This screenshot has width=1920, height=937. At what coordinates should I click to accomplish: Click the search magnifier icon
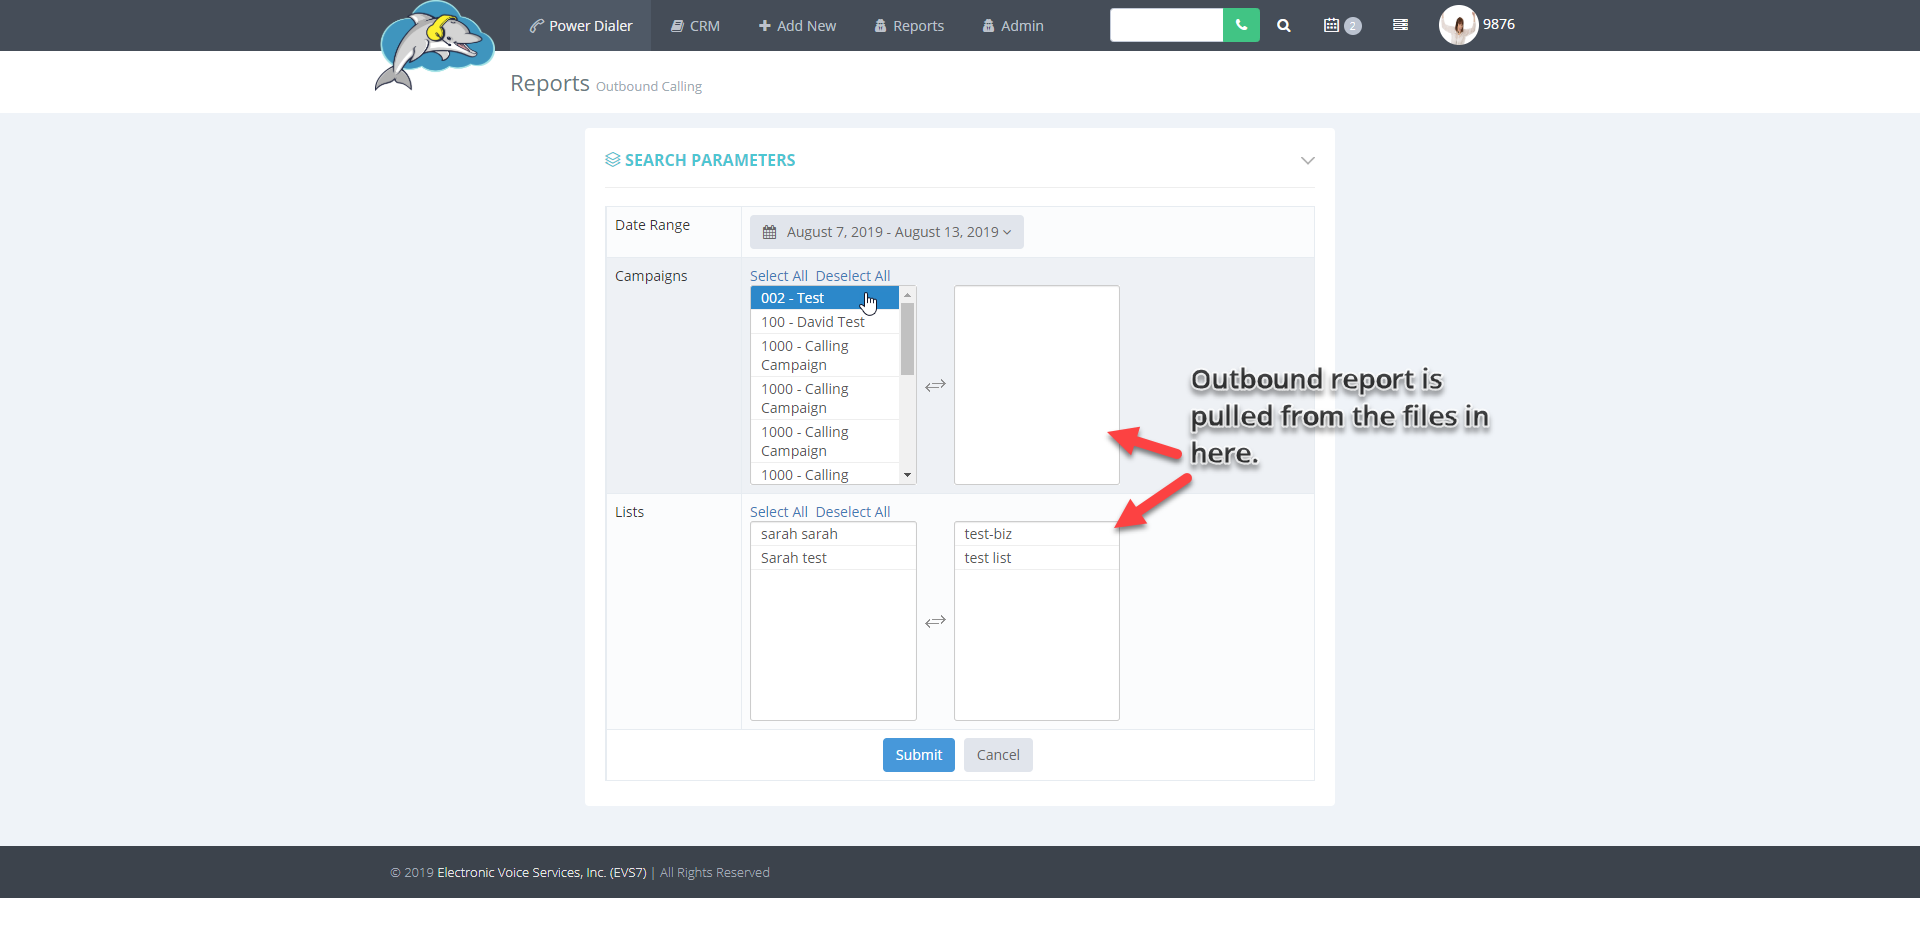click(1284, 26)
